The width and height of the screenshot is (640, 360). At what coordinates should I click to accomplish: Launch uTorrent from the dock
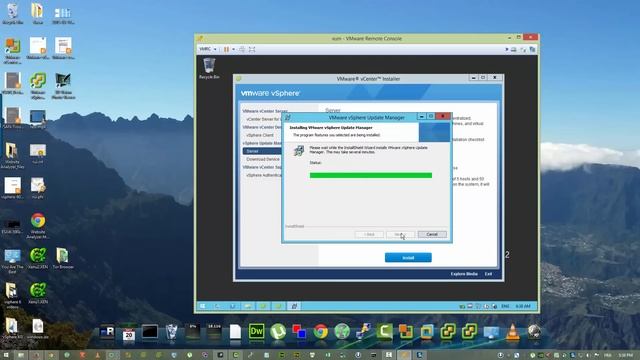point(278,331)
